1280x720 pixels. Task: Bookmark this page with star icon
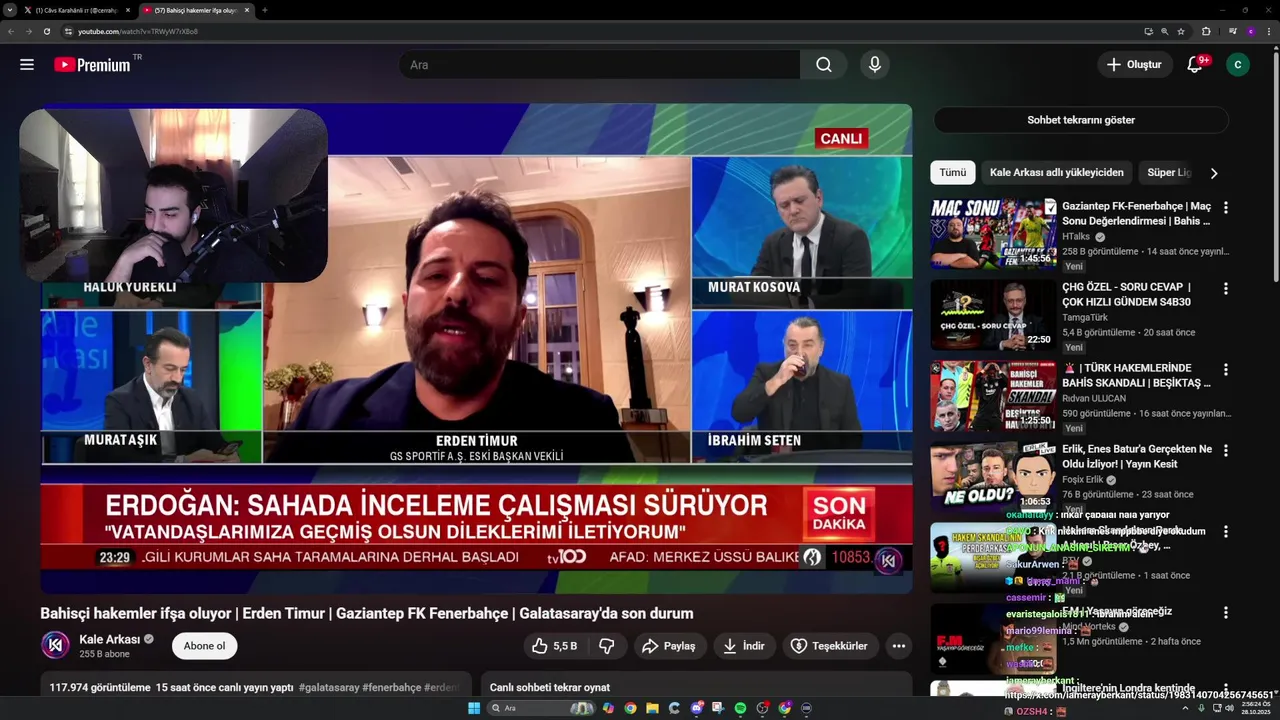pyautogui.click(x=1180, y=31)
